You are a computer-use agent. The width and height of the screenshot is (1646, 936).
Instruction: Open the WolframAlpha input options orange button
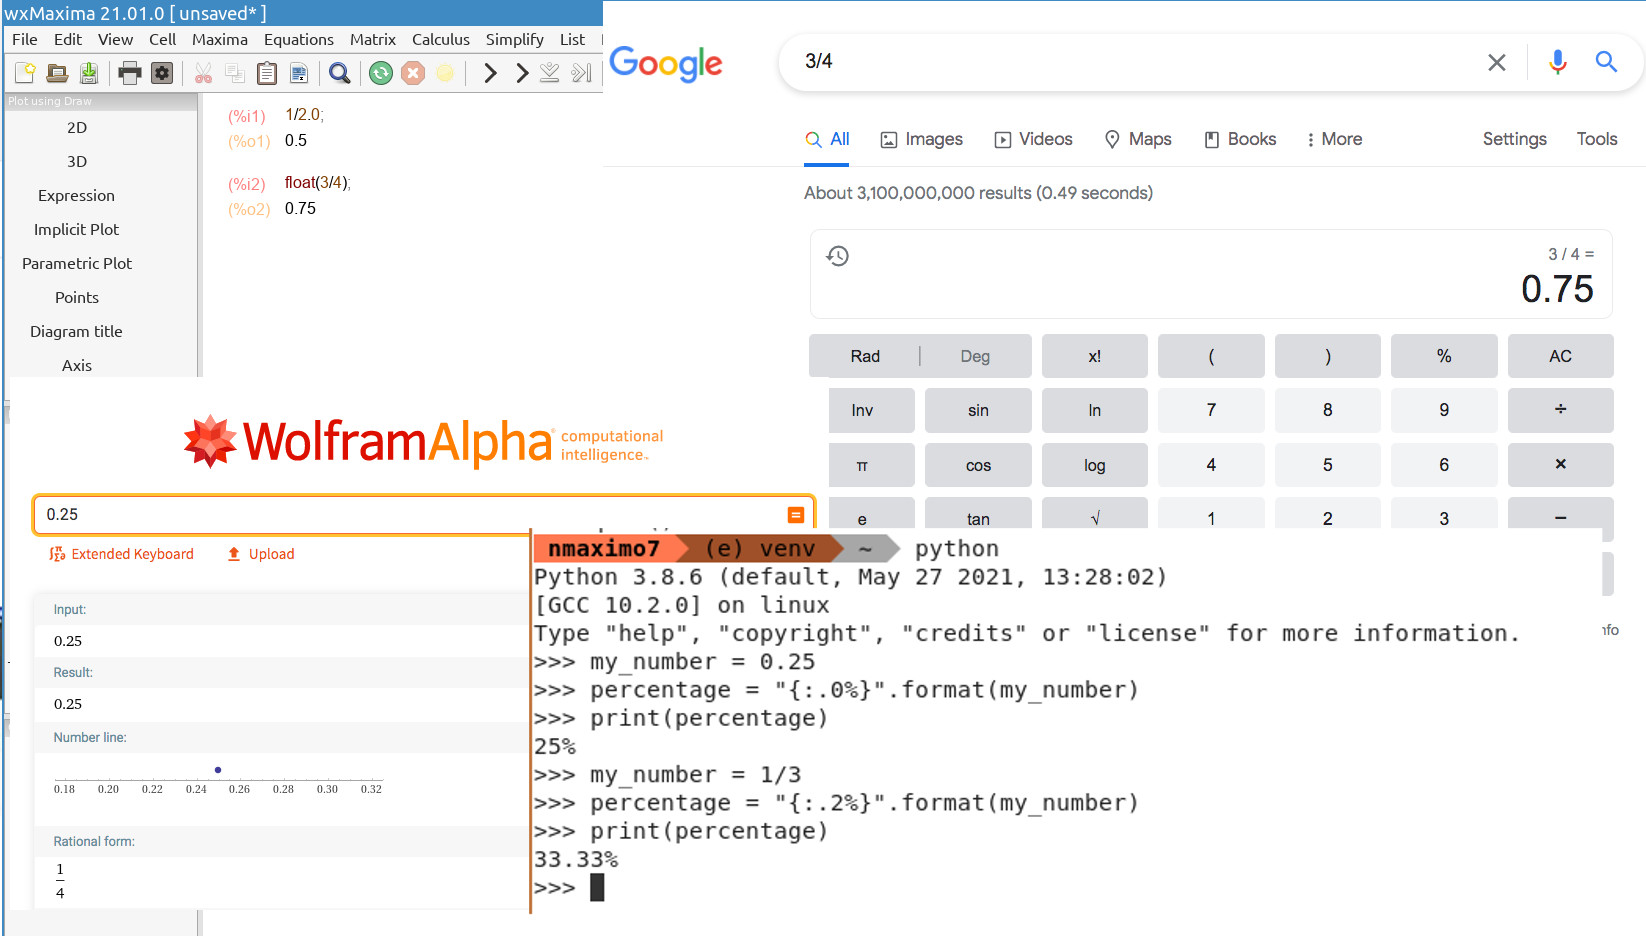(x=796, y=515)
